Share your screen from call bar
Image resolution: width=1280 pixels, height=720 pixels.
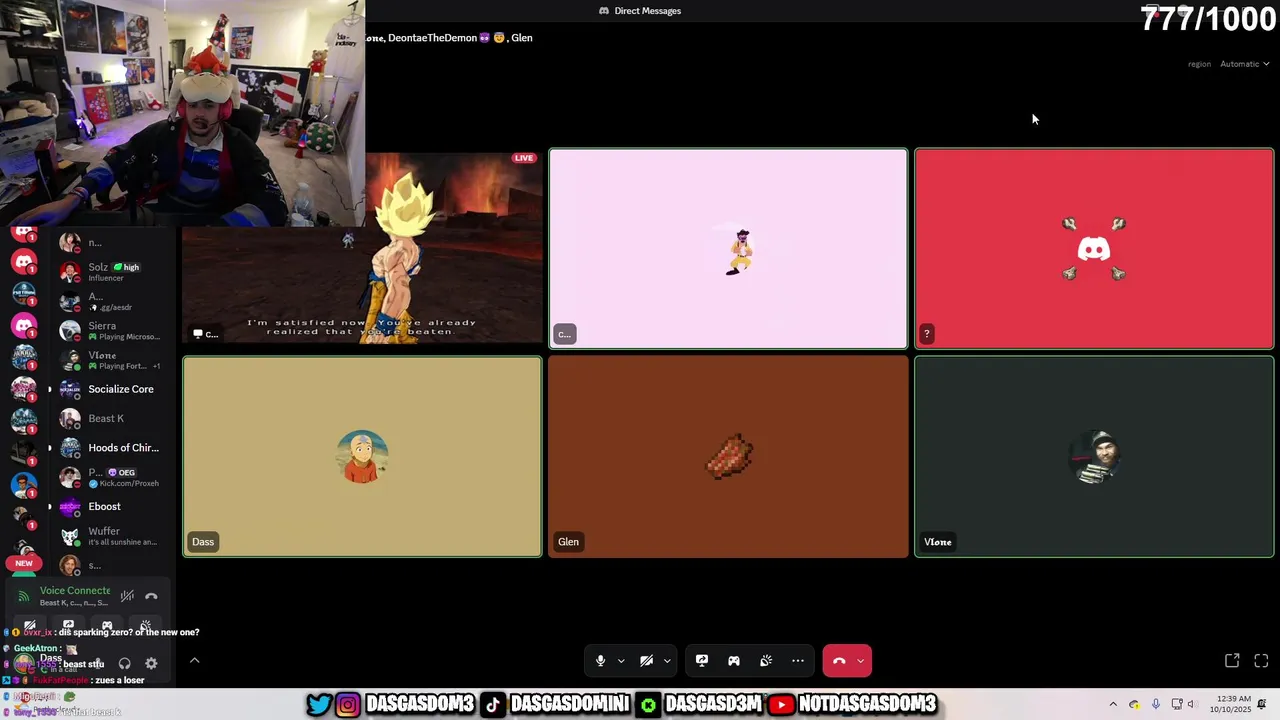[702, 661]
